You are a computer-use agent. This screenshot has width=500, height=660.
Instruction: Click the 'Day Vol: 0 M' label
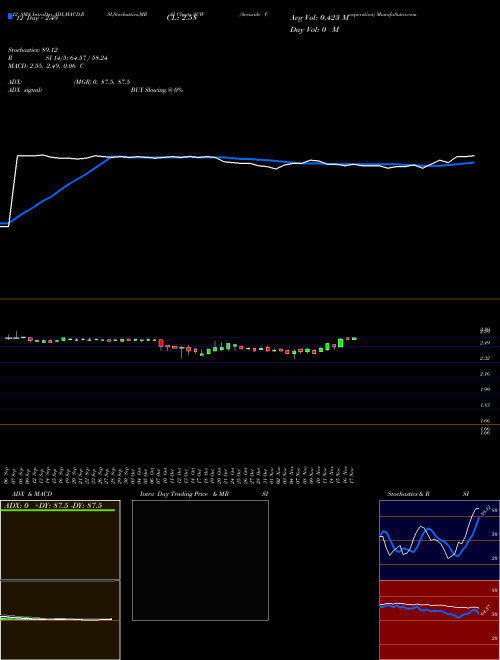click(314, 30)
